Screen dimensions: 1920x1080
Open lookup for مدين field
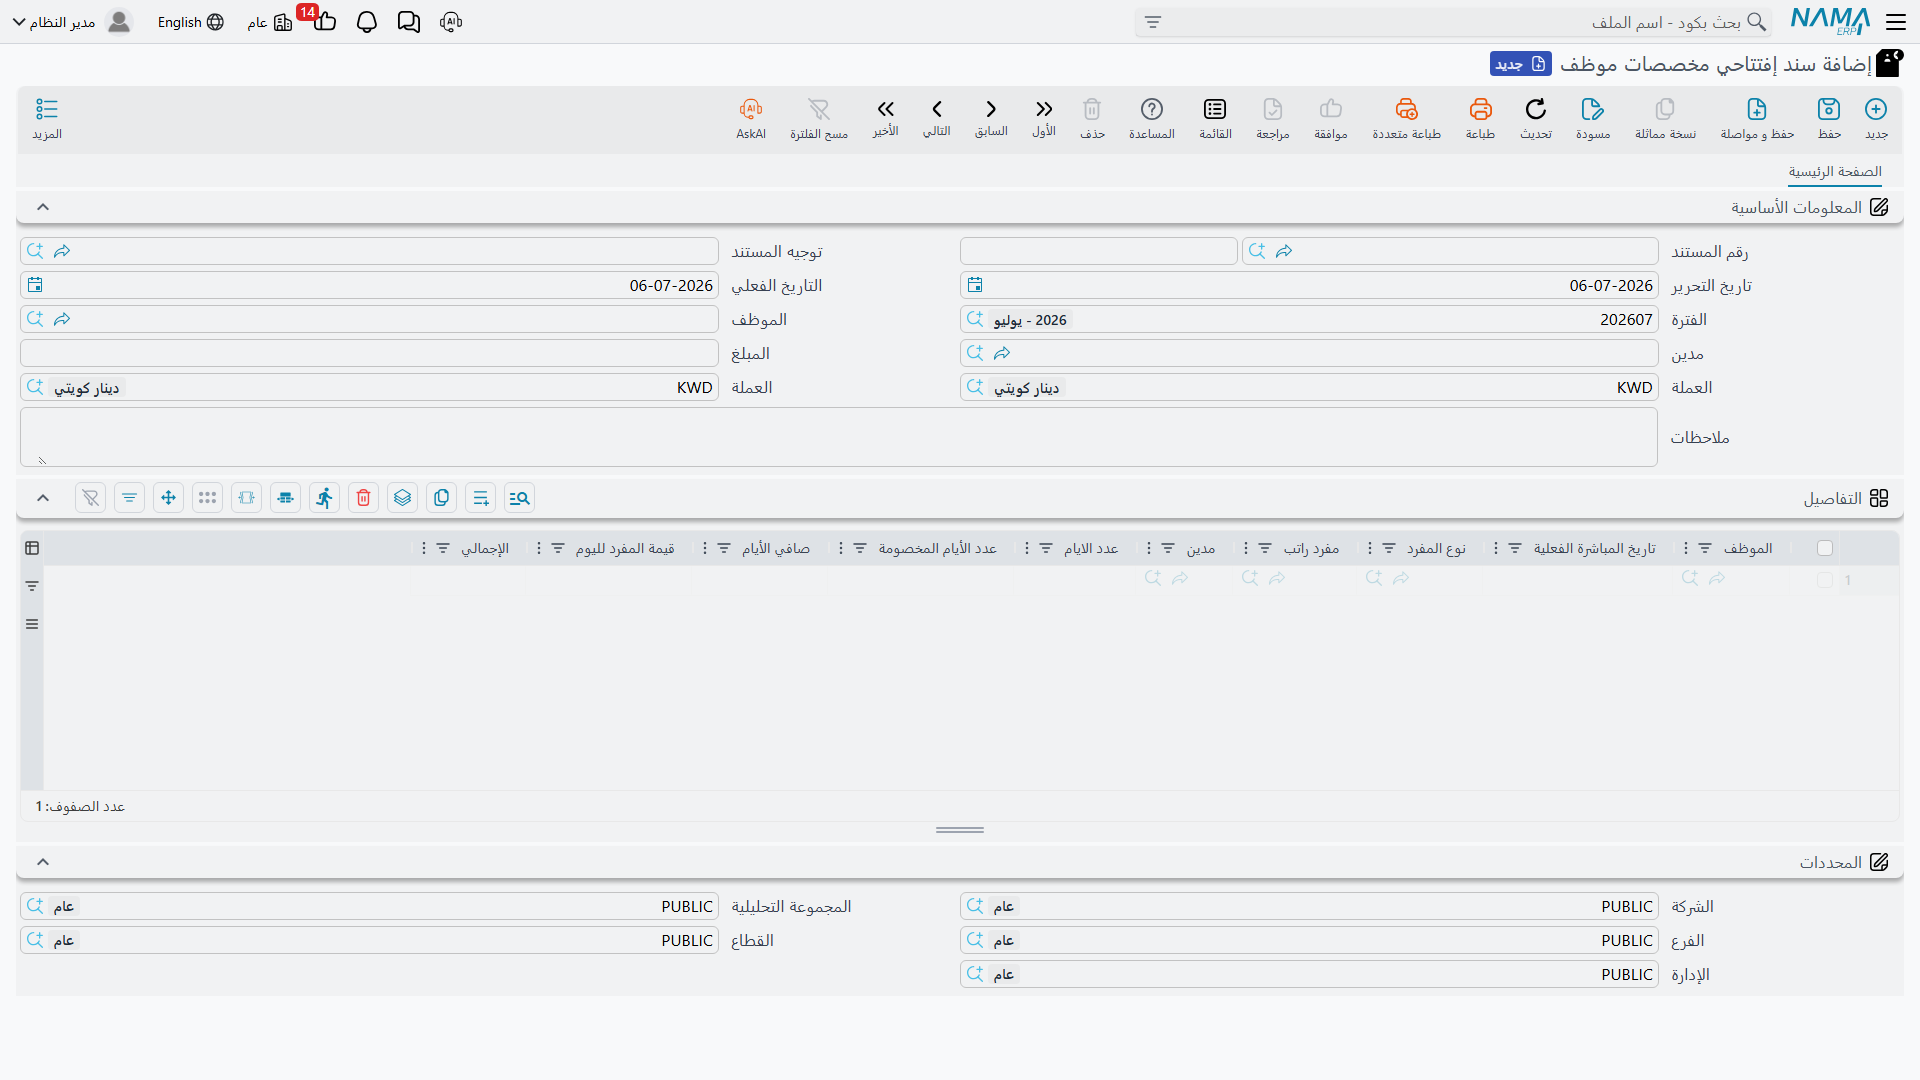click(975, 353)
